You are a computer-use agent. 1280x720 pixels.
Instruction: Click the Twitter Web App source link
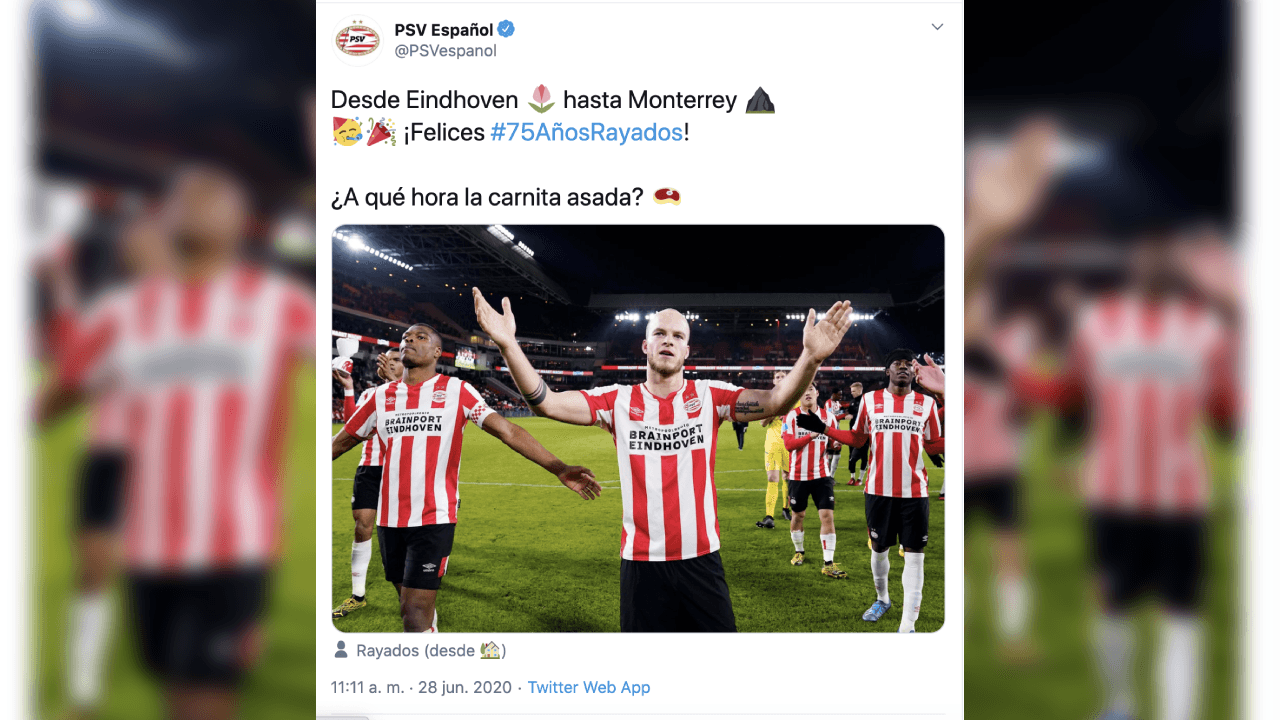click(x=589, y=687)
